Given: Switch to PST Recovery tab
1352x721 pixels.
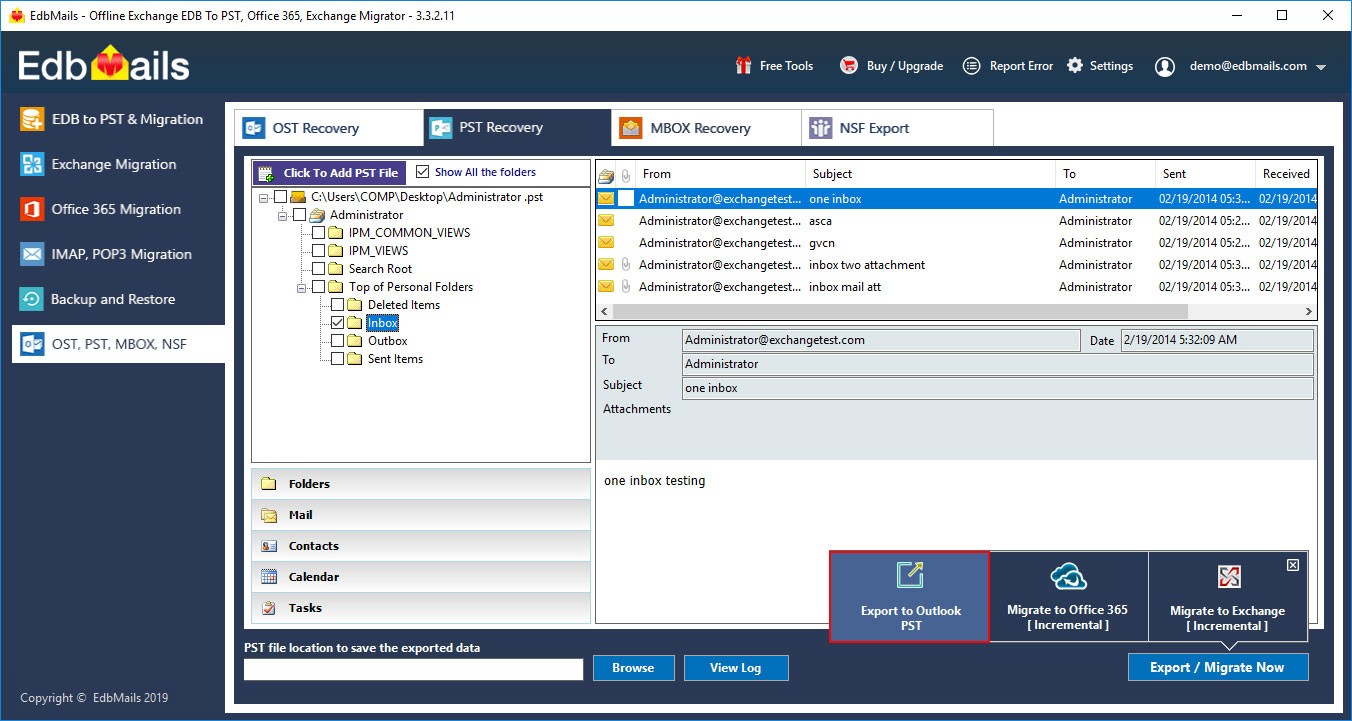Looking at the screenshot, I should 517,127.
